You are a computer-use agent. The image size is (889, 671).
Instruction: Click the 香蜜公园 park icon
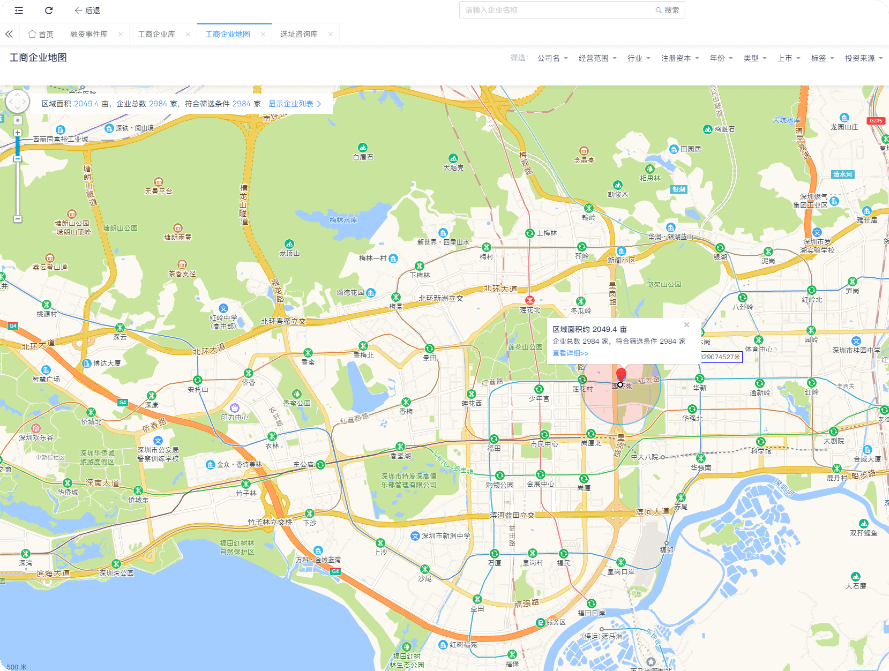coord(297,394)
